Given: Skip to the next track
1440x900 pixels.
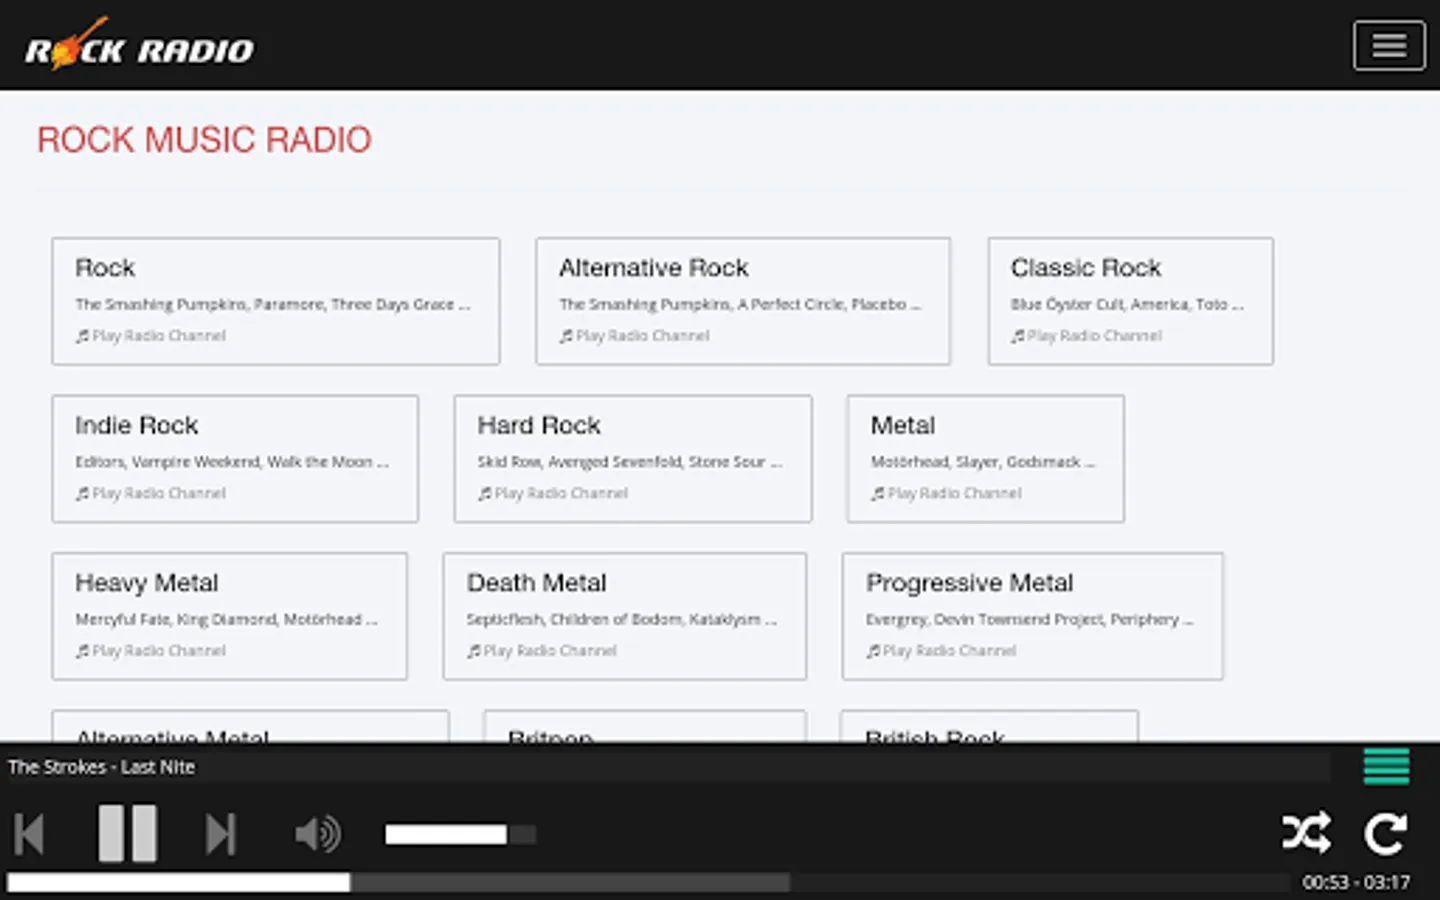Looking at the screenshot, I should click(x=221, y=834).
